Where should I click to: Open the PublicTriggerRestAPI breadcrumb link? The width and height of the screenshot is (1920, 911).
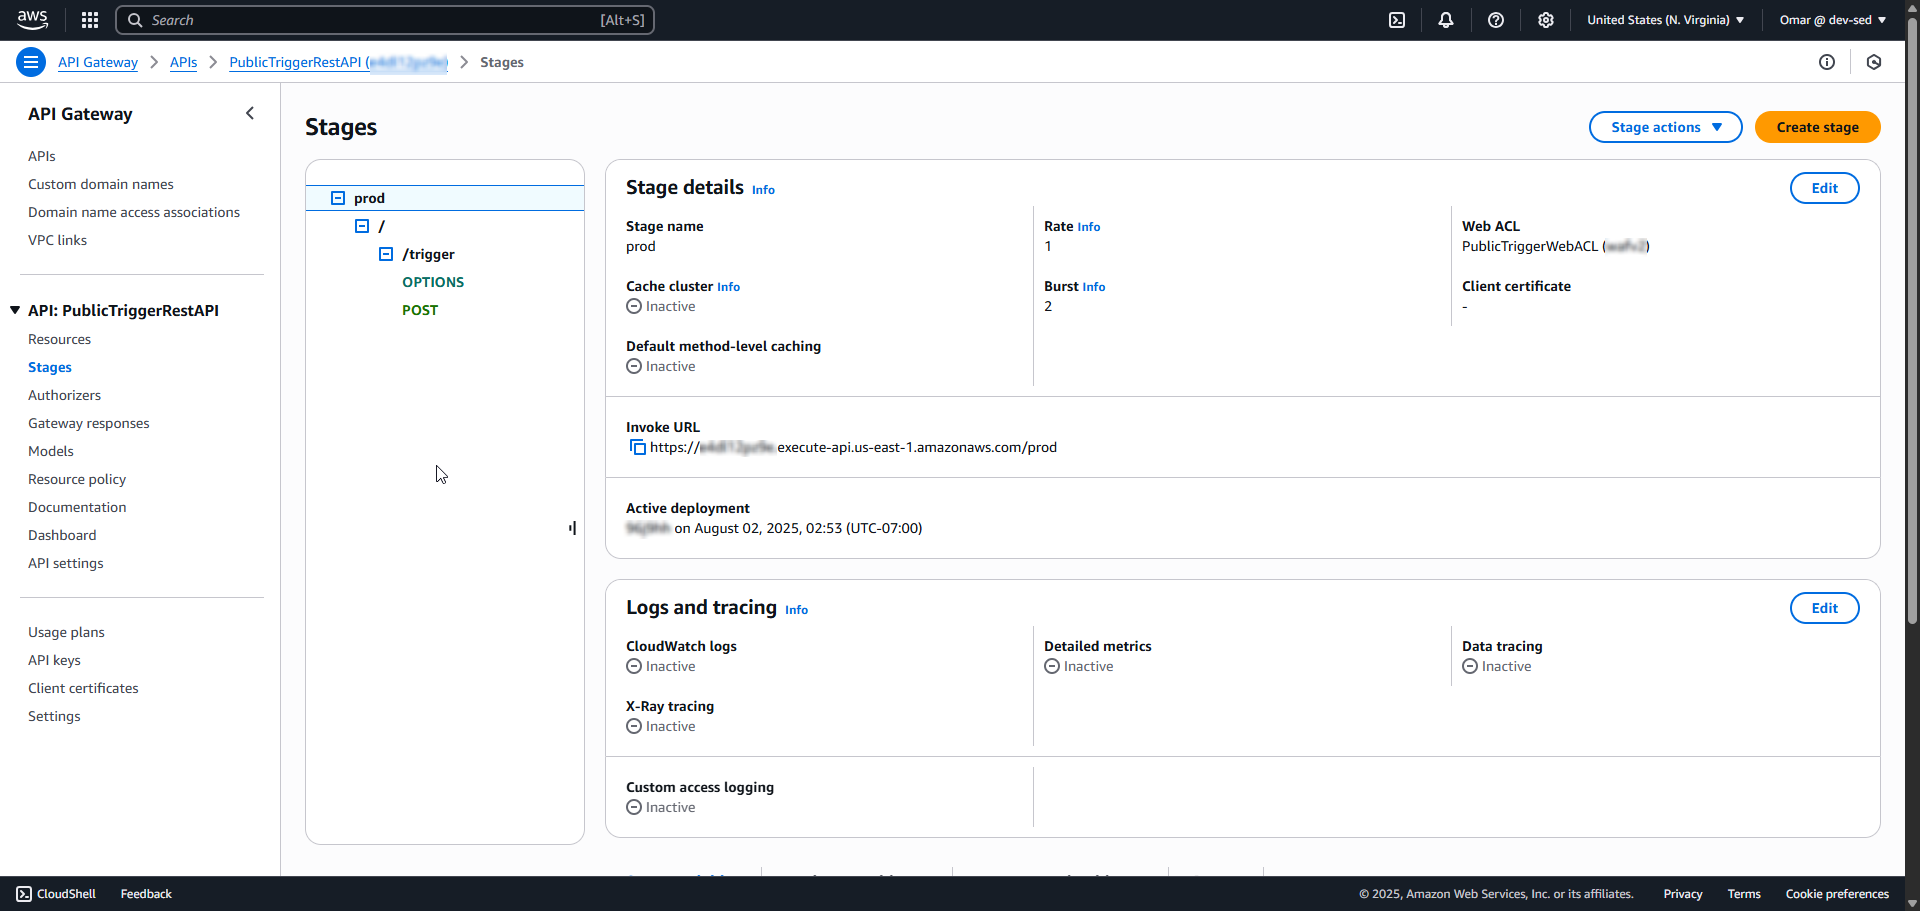(x=339, y=62)
